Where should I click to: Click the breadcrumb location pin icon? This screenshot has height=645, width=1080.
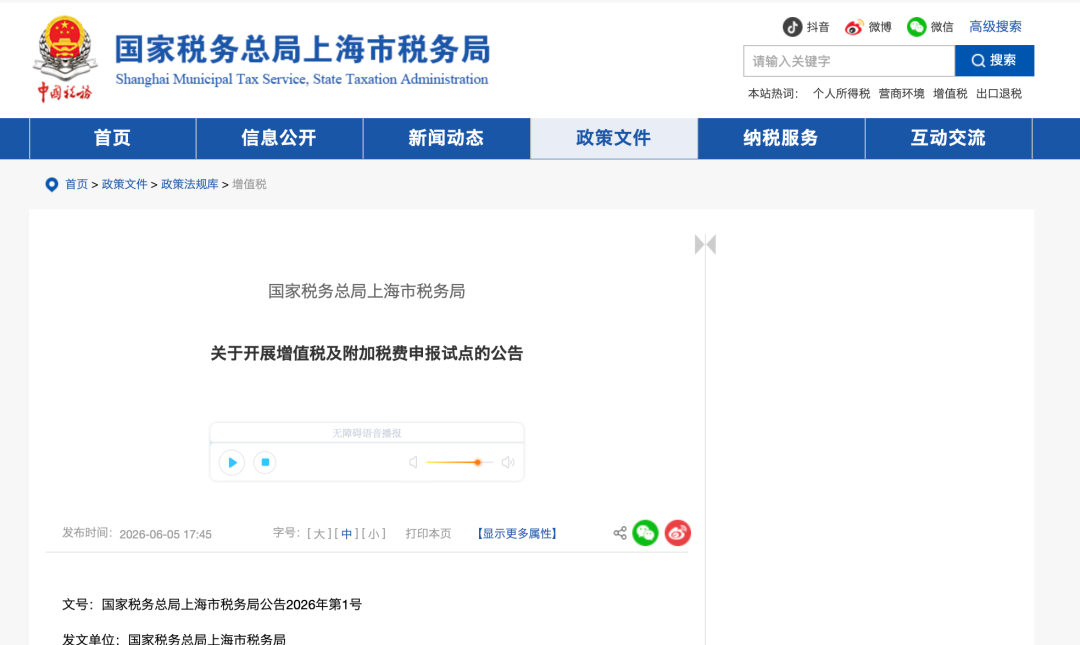click(x=52, y=185)
